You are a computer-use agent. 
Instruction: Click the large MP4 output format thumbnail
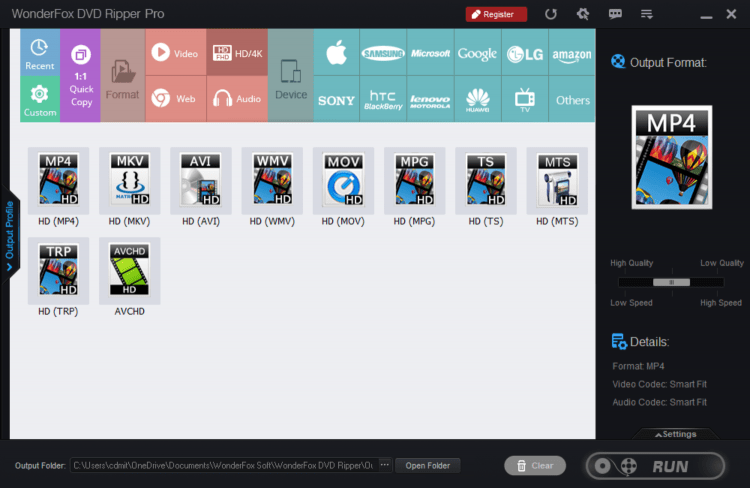point(672,157)
